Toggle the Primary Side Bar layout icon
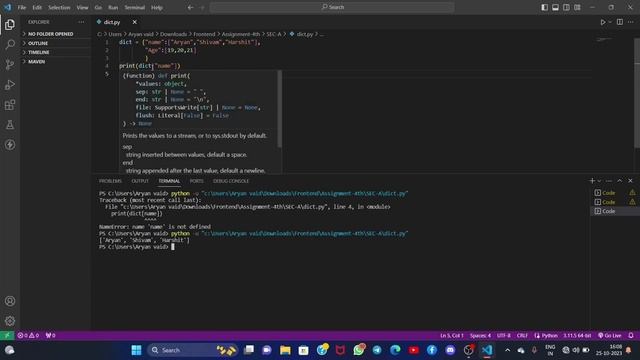The image size is (640, 360). click(x=544, y=7)
